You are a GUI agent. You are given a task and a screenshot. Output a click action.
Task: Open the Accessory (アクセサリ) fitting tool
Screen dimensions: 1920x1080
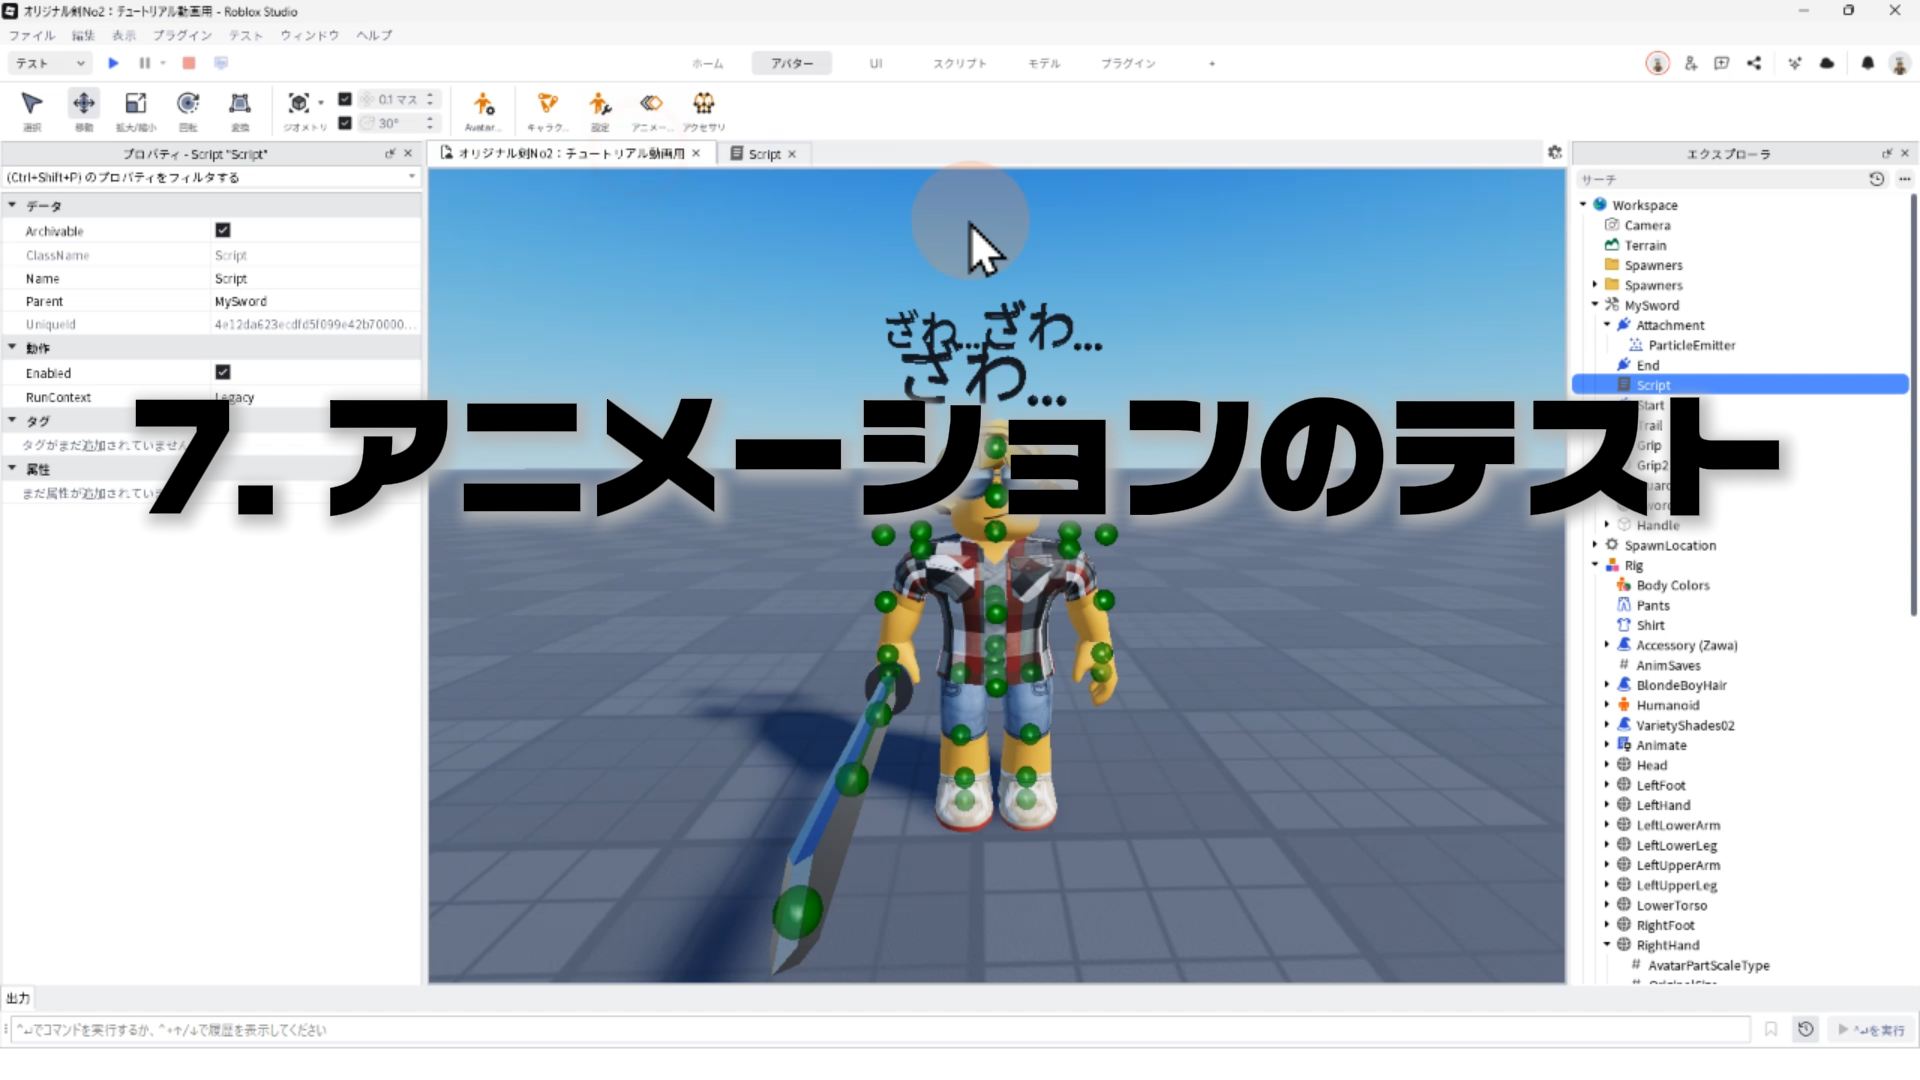click(x=704, y=104)
